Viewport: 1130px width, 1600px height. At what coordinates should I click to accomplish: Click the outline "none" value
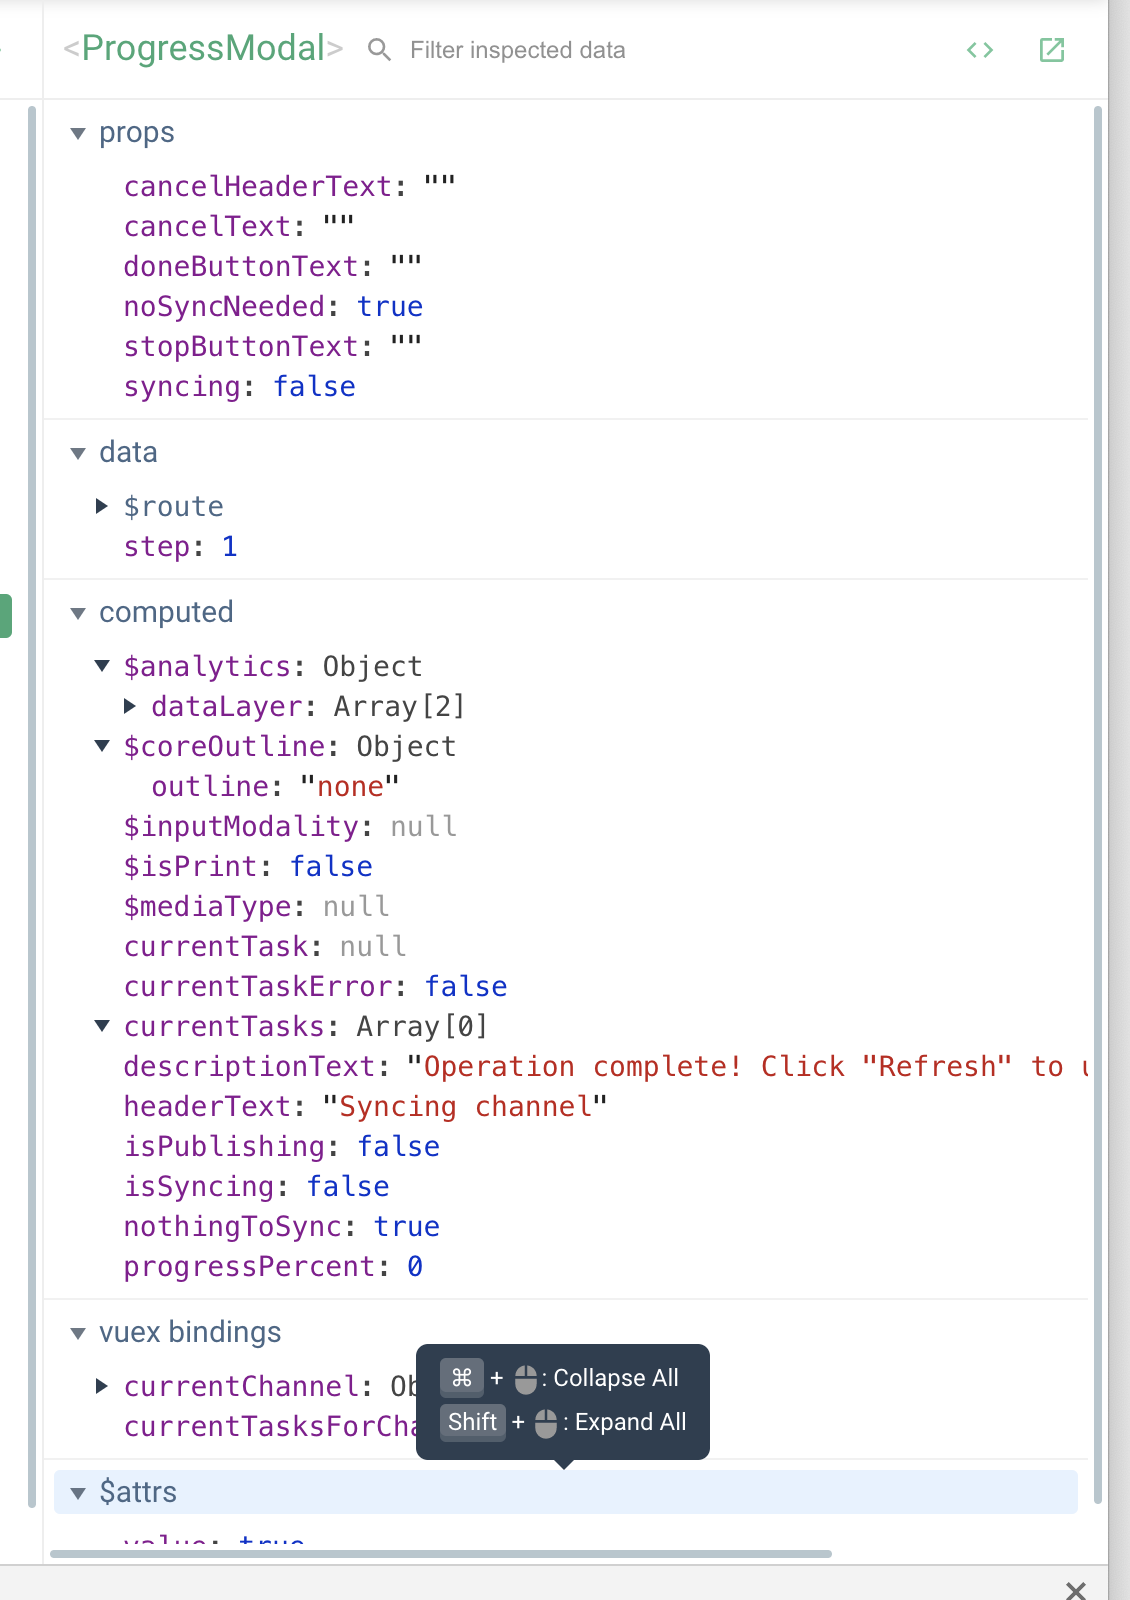pos(350,786)
